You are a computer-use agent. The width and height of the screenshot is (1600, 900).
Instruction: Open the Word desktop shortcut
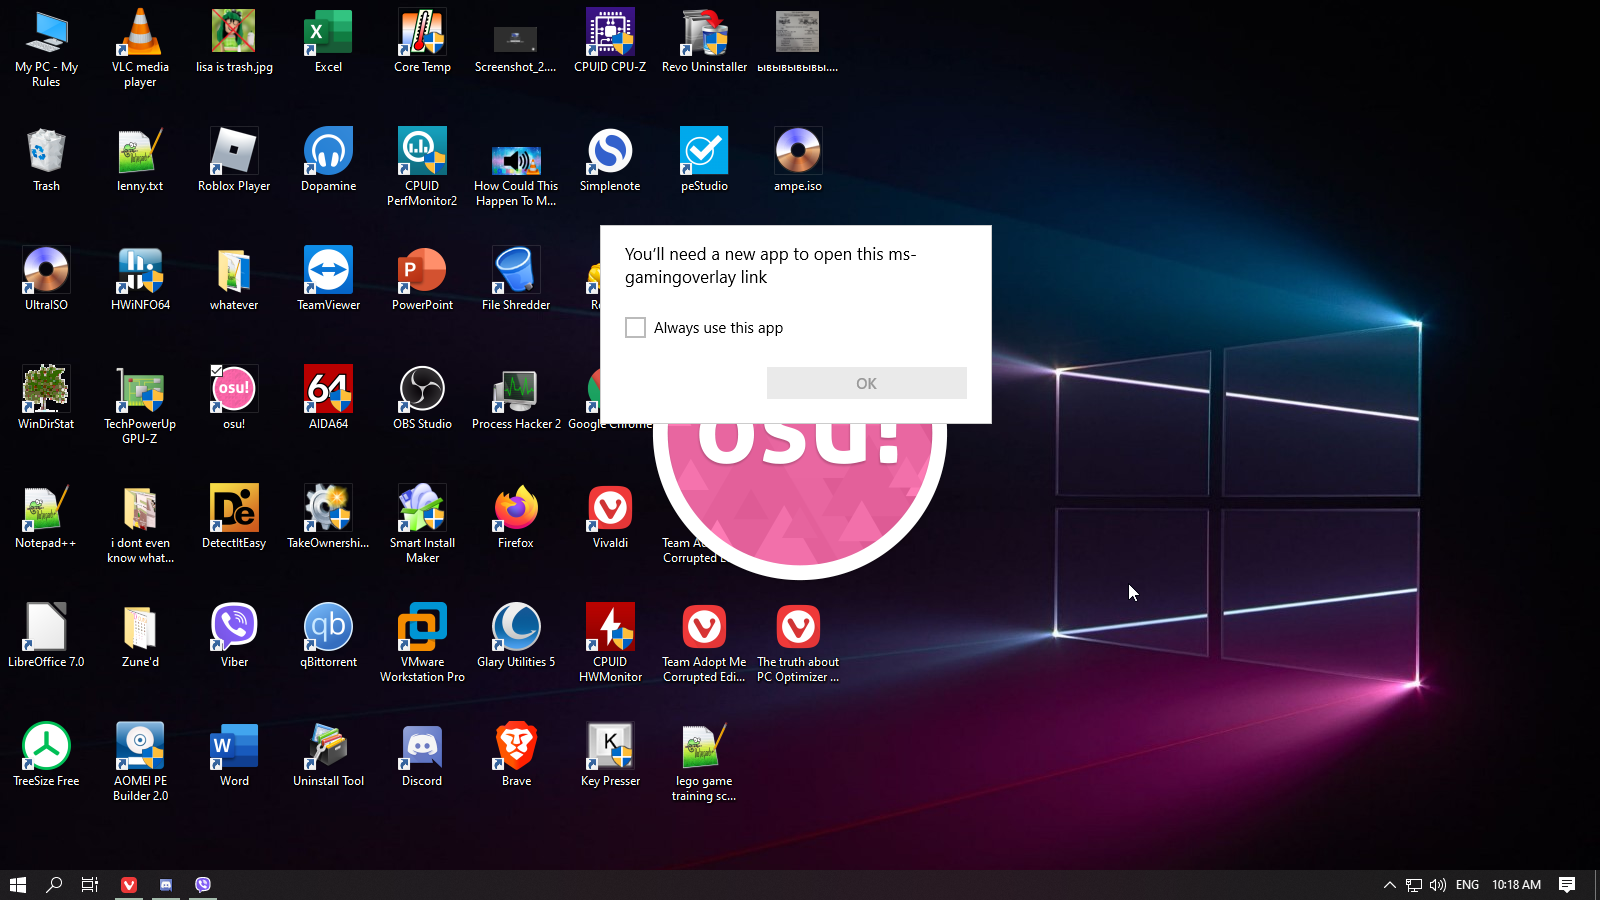tap(234, 755)
